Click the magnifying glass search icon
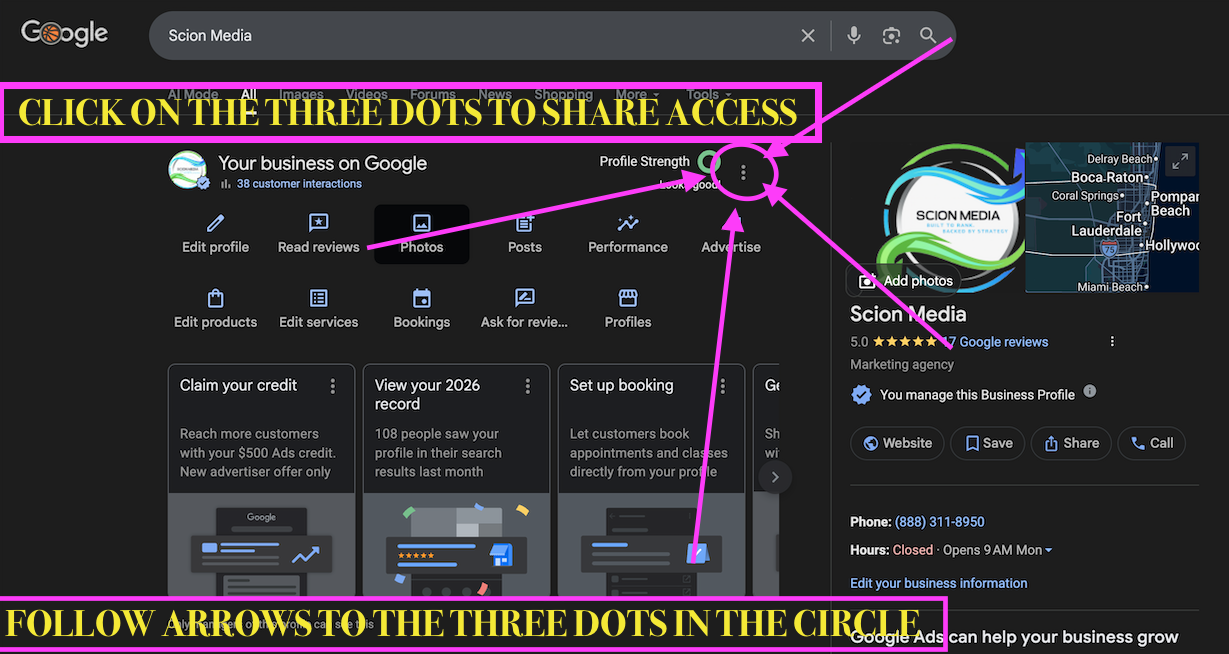 coord(928,36)
